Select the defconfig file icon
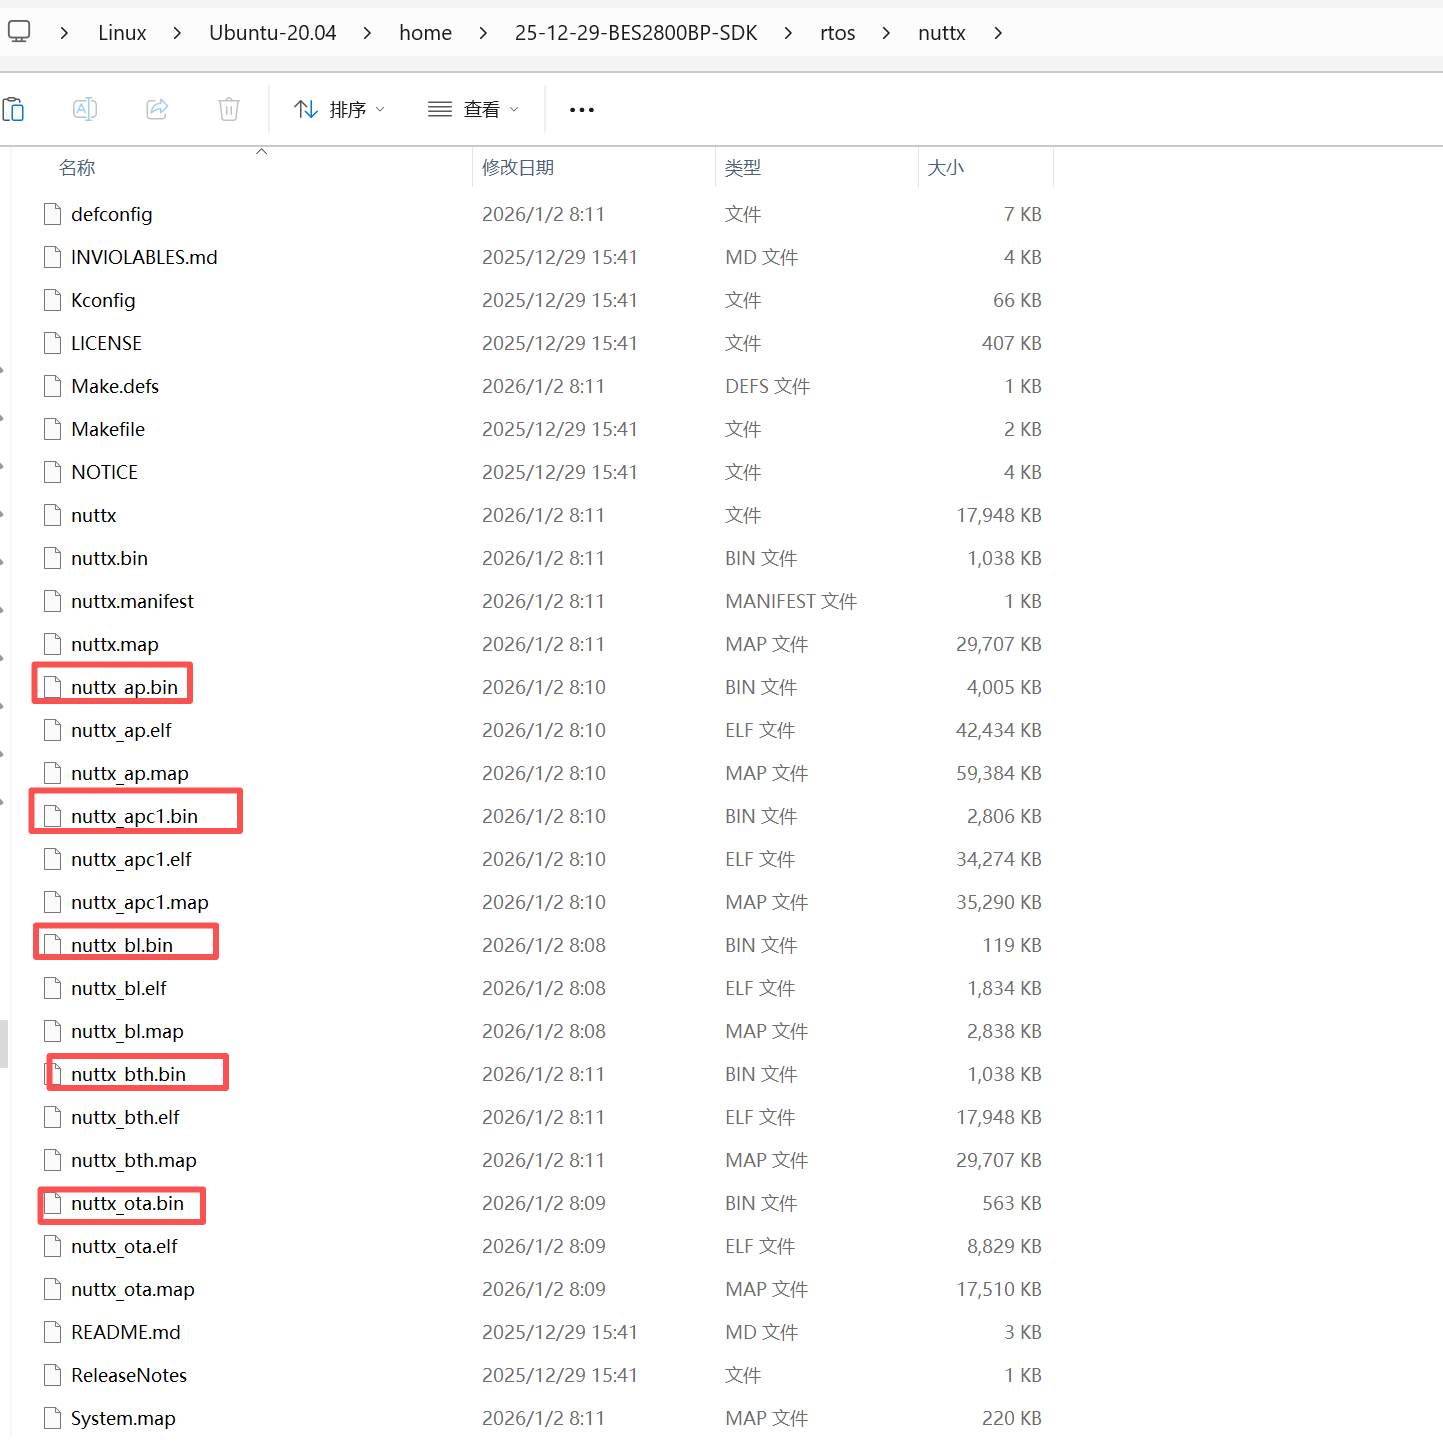Image resolution: width=1443 pixels, height=1443 pixels. tap(53, 214)
